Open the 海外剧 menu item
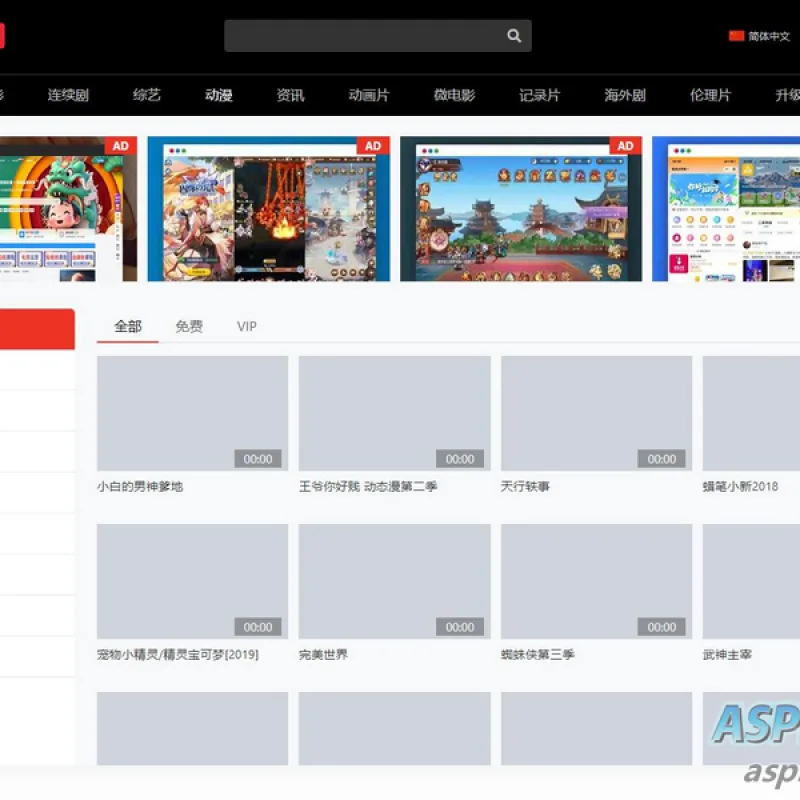 point(625,95)
